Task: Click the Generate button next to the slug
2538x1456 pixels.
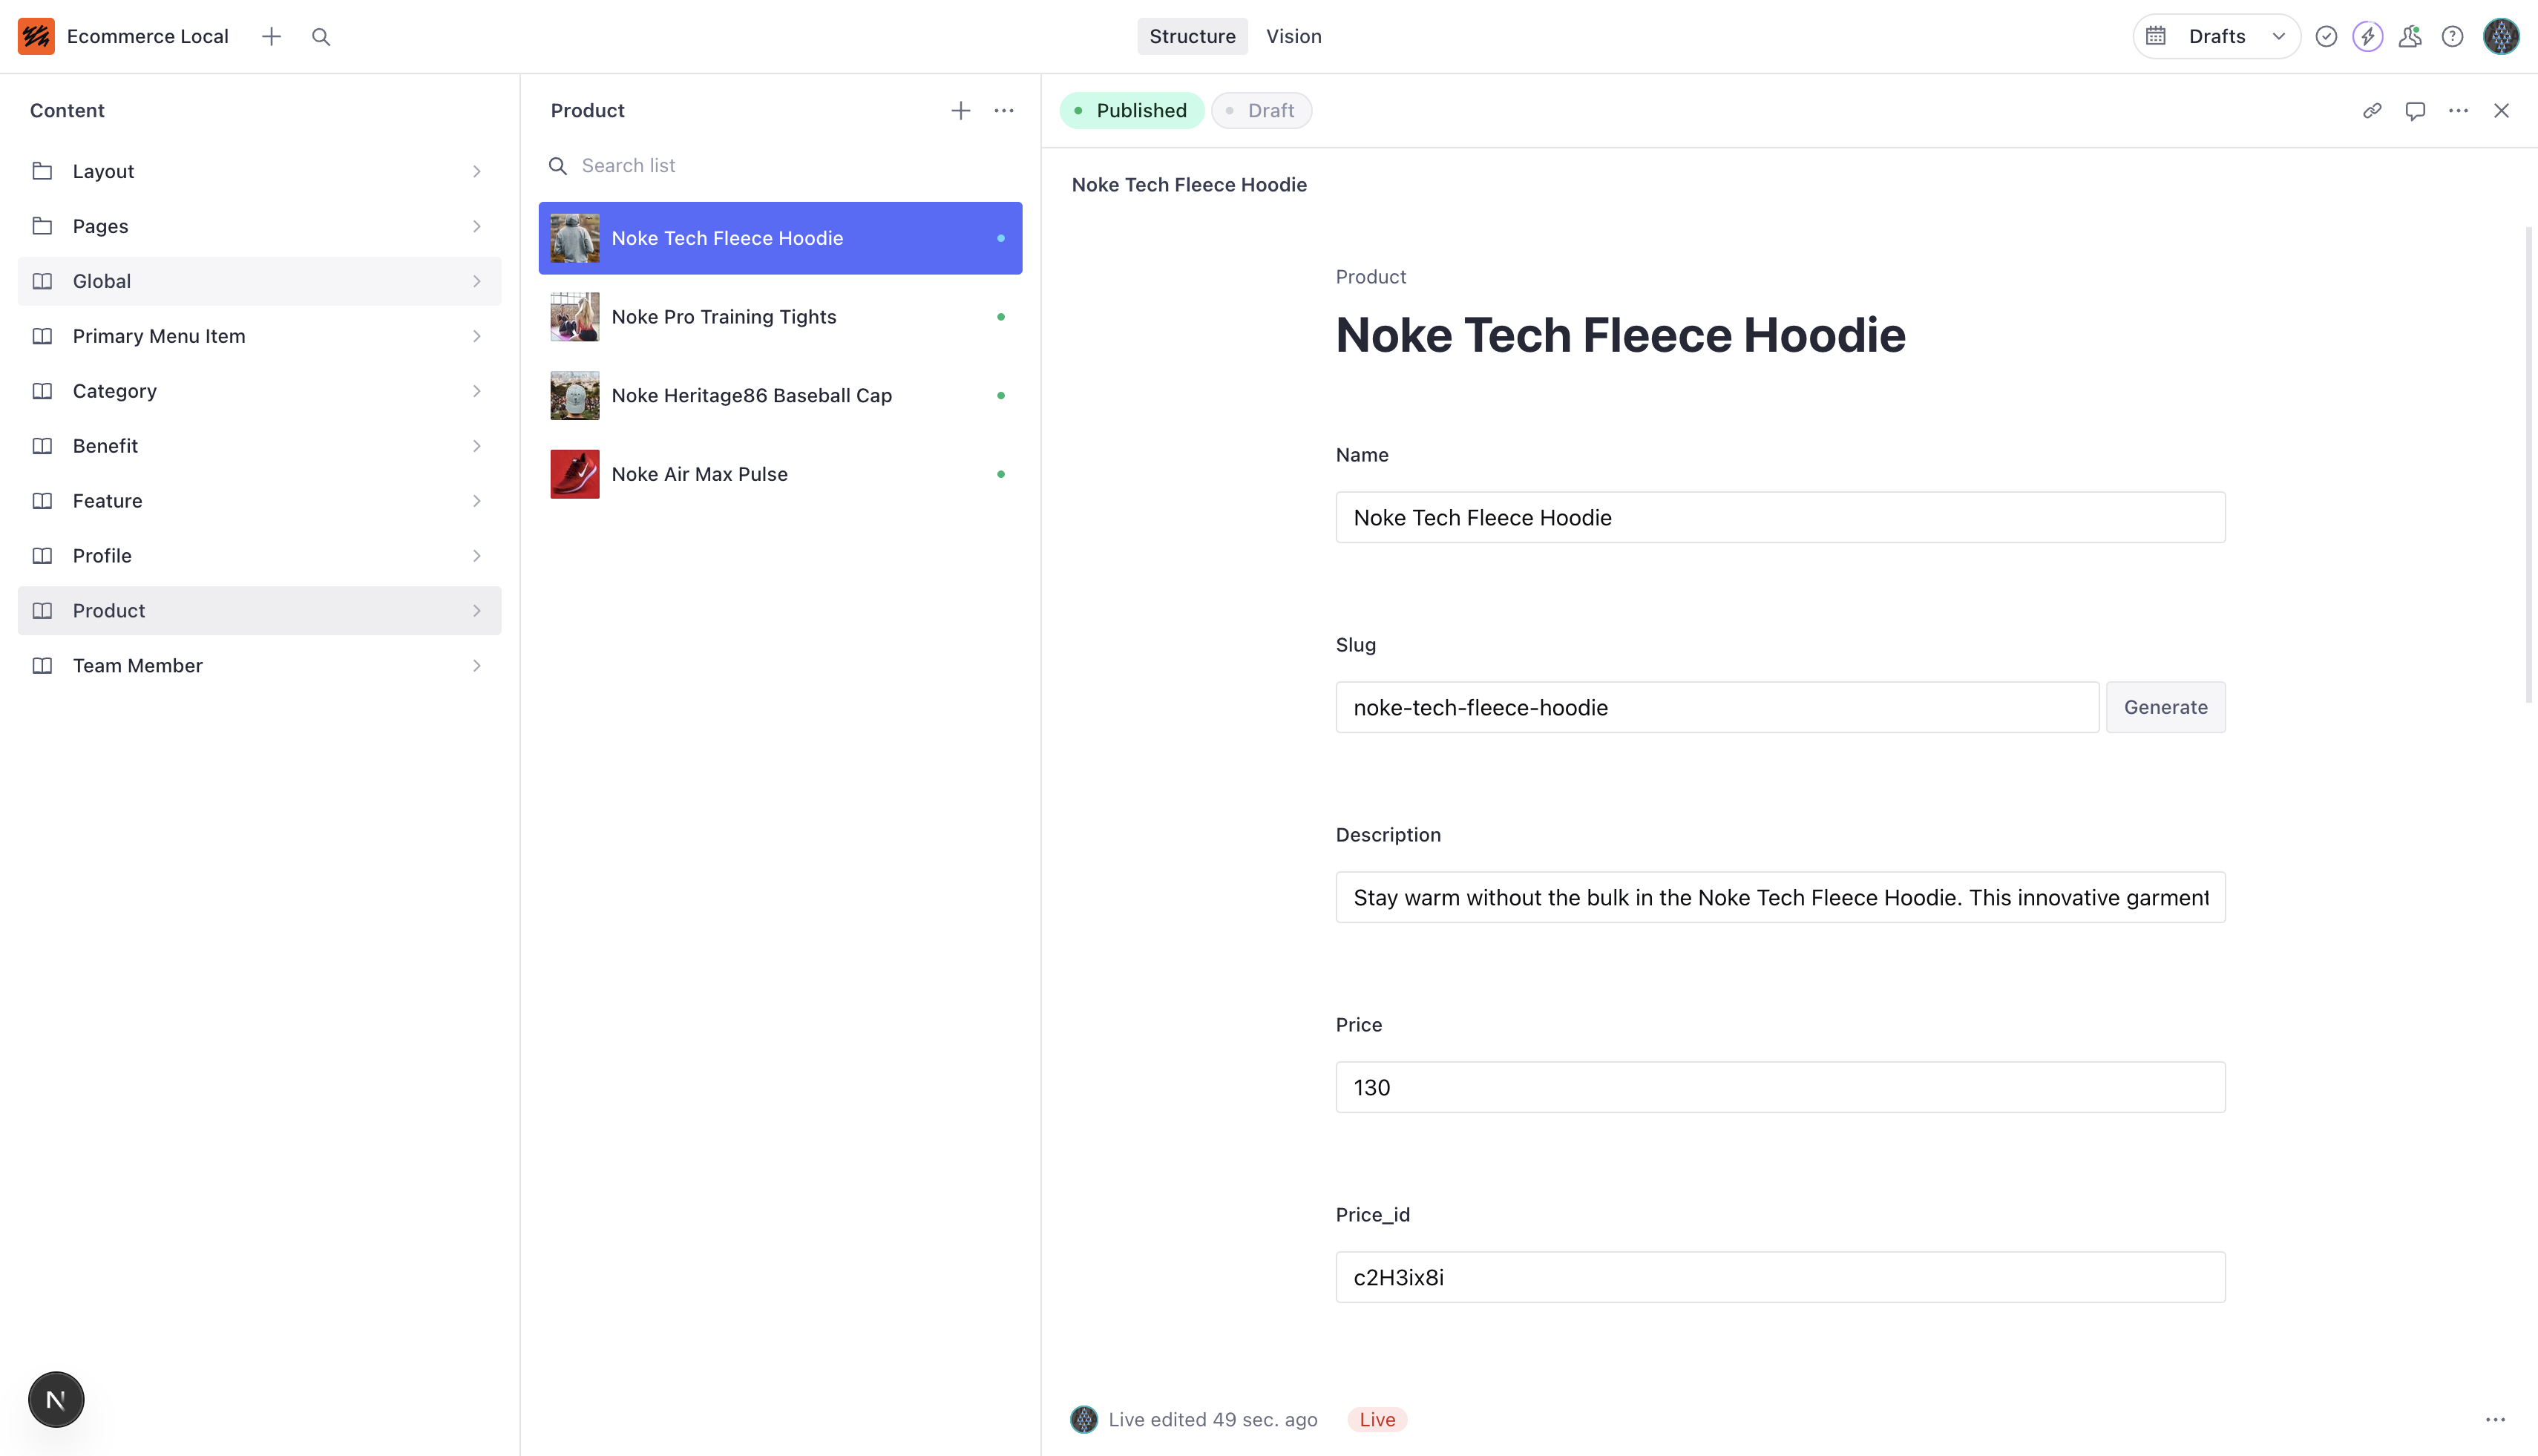Action: click(x=2165, y=707)
